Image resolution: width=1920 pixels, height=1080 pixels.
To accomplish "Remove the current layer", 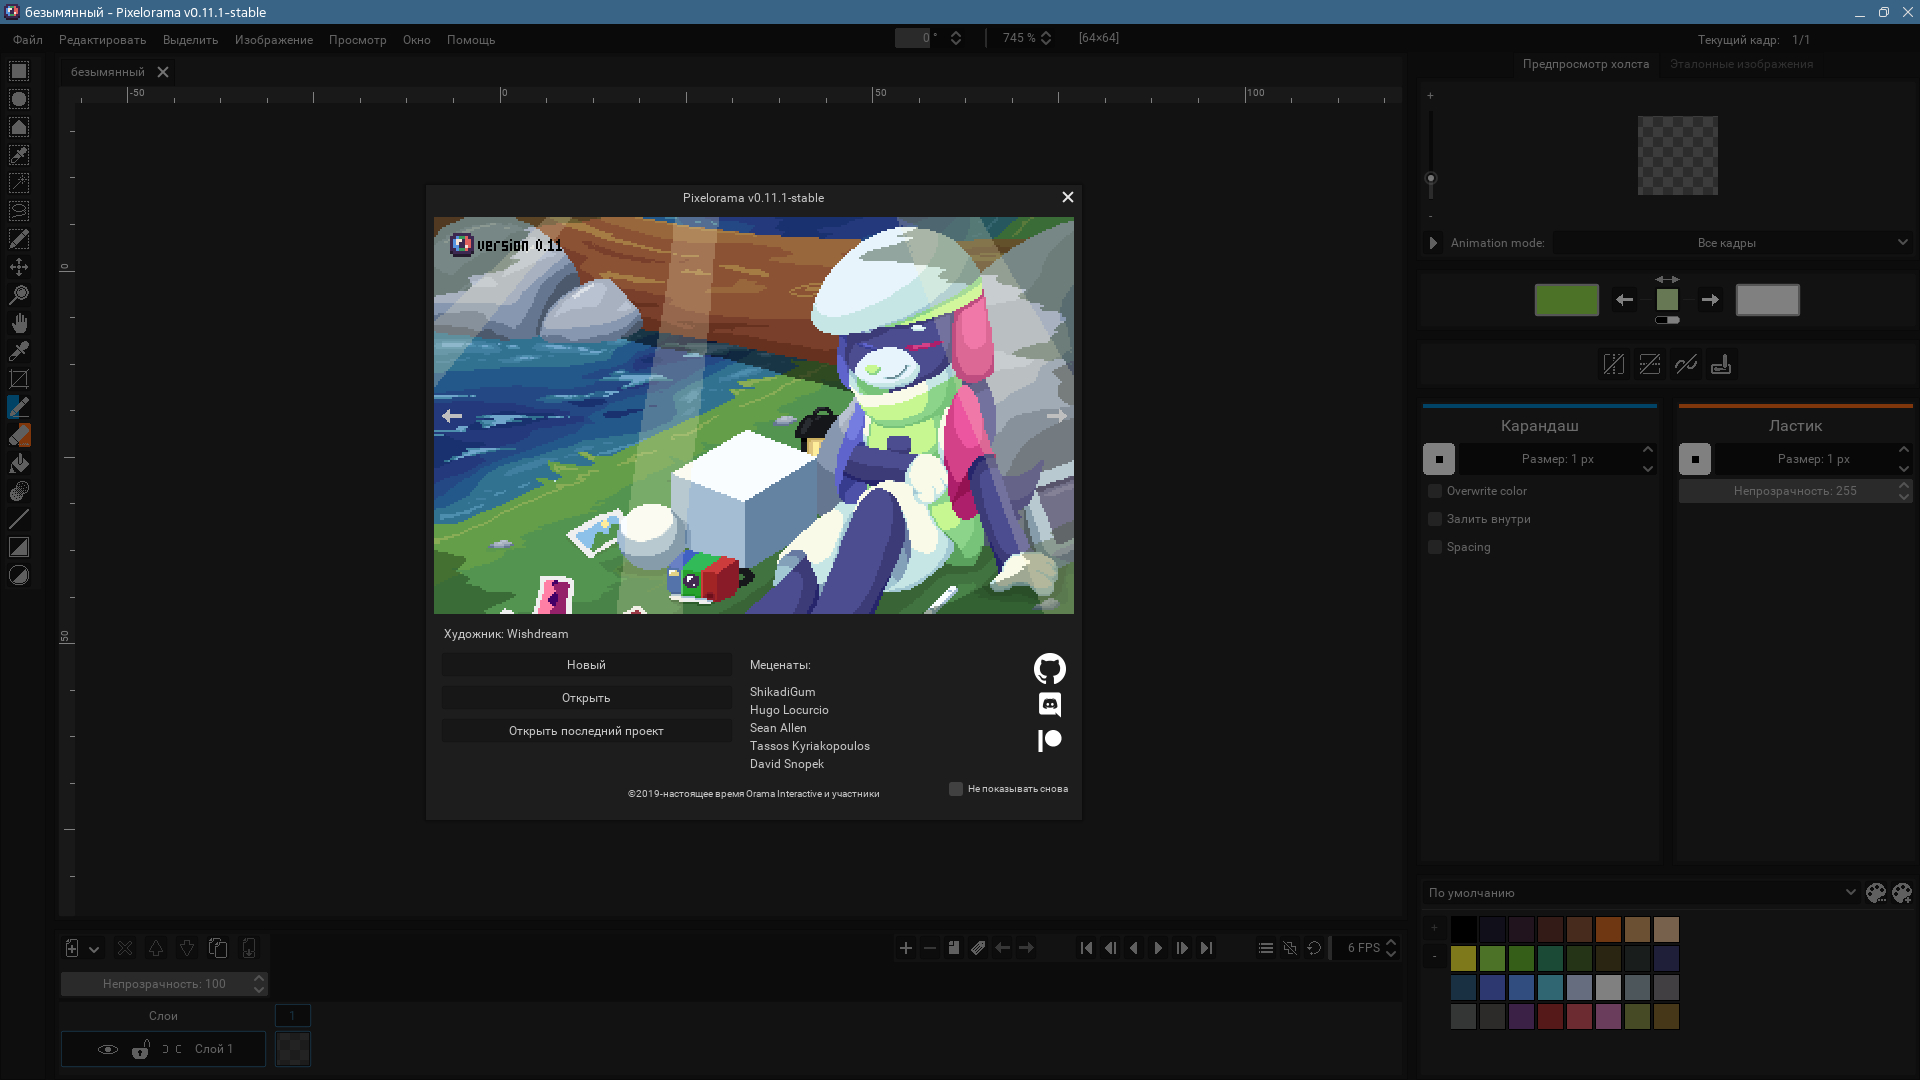I will point(125,948).
